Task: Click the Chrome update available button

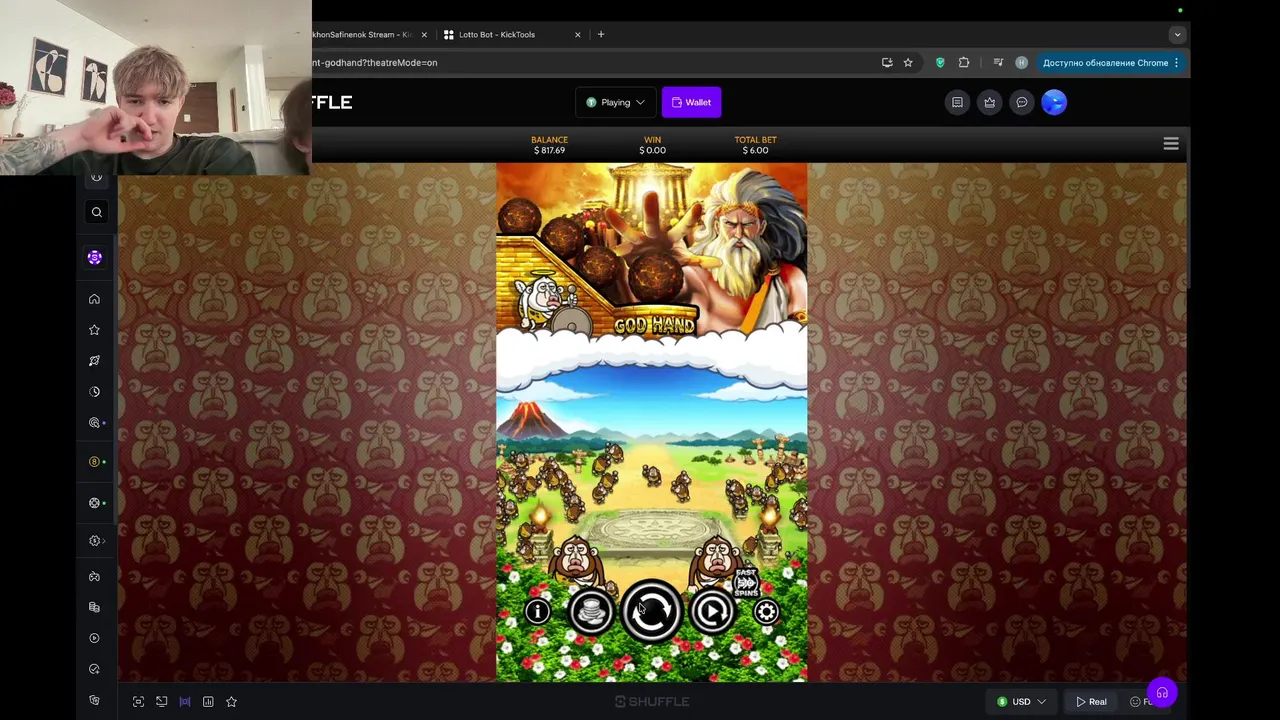Action: (1111, 62)
